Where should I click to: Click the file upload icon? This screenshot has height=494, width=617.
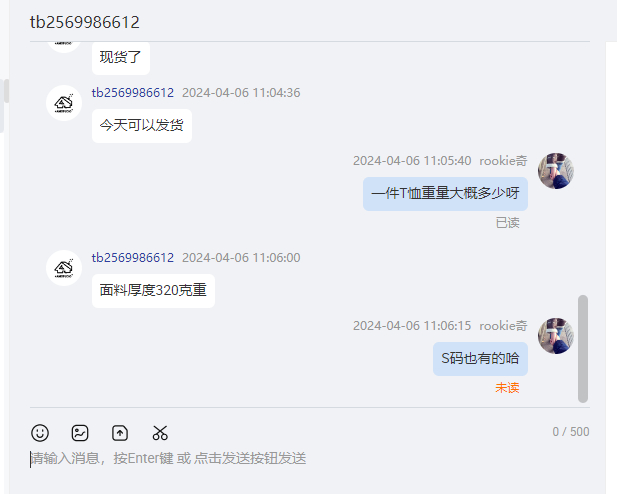120,433
